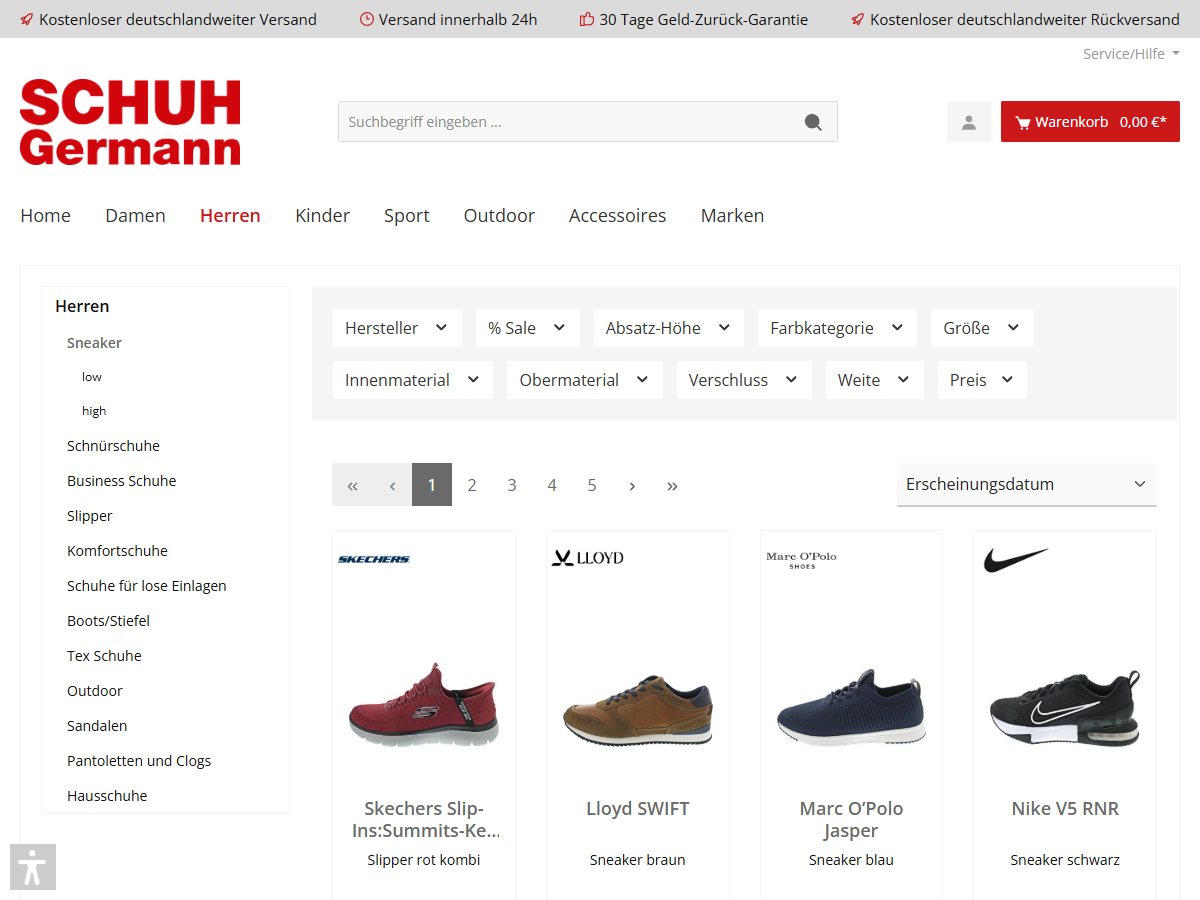Open the Herren category in the top navigation

click(230, 215)
